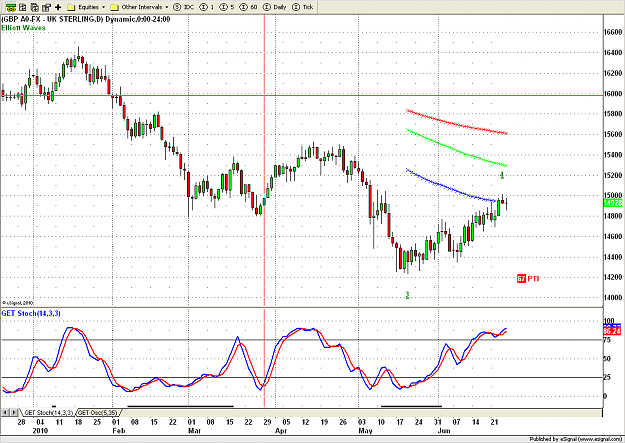This screenshot has width=625, height=443.
Task: Switch to 5-minute interval
Action: pyautogui.click(x=227, y=7)
